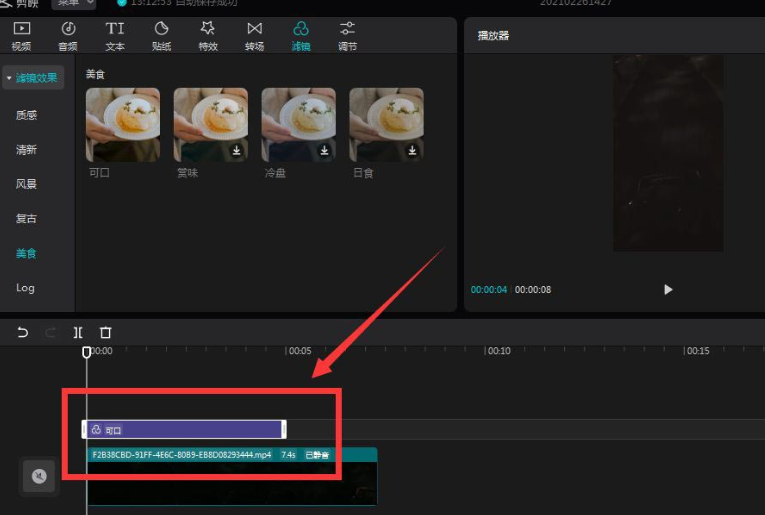The height and width of the screenshot is (515, 765).
Task: Open the 菜单 dropdown menu
Action: click(x=74, y=3)
